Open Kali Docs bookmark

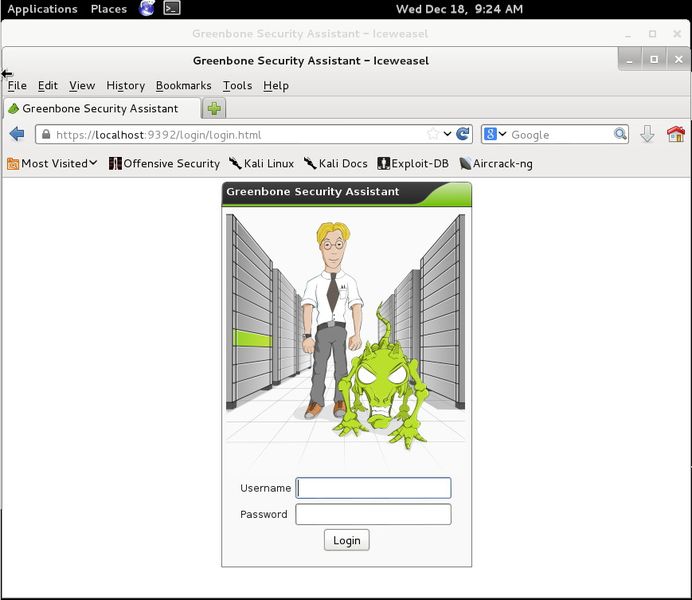pos(335,164)
